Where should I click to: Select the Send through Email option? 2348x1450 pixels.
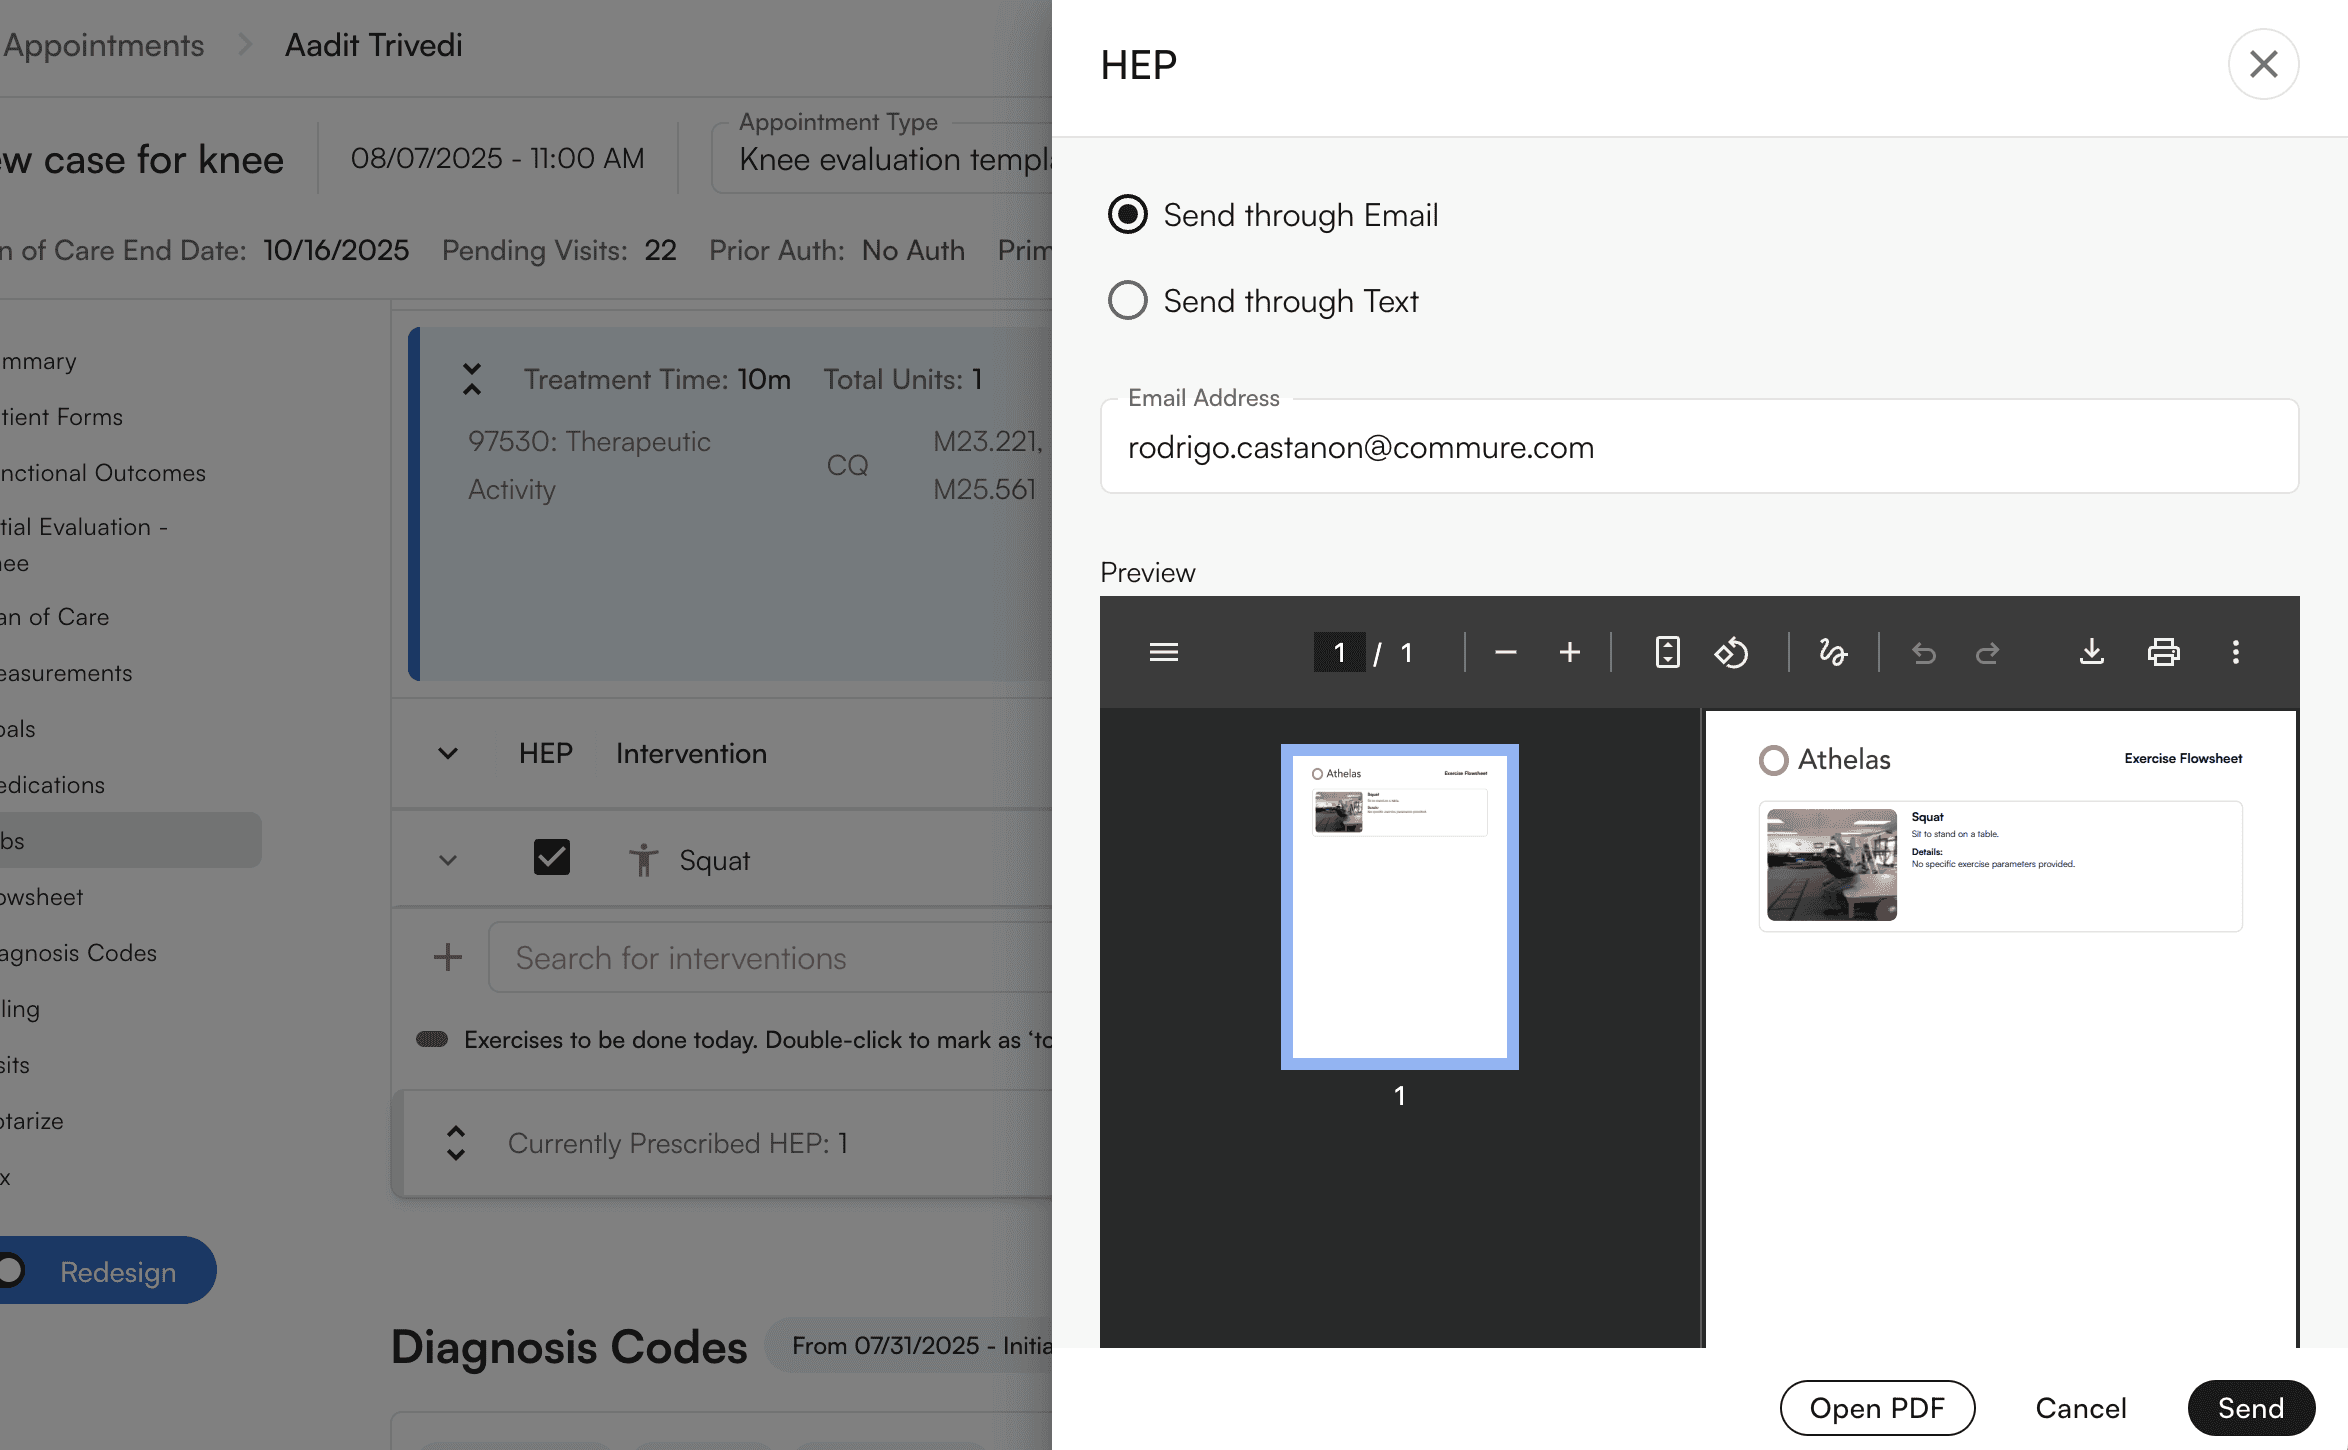[1127, 214]
